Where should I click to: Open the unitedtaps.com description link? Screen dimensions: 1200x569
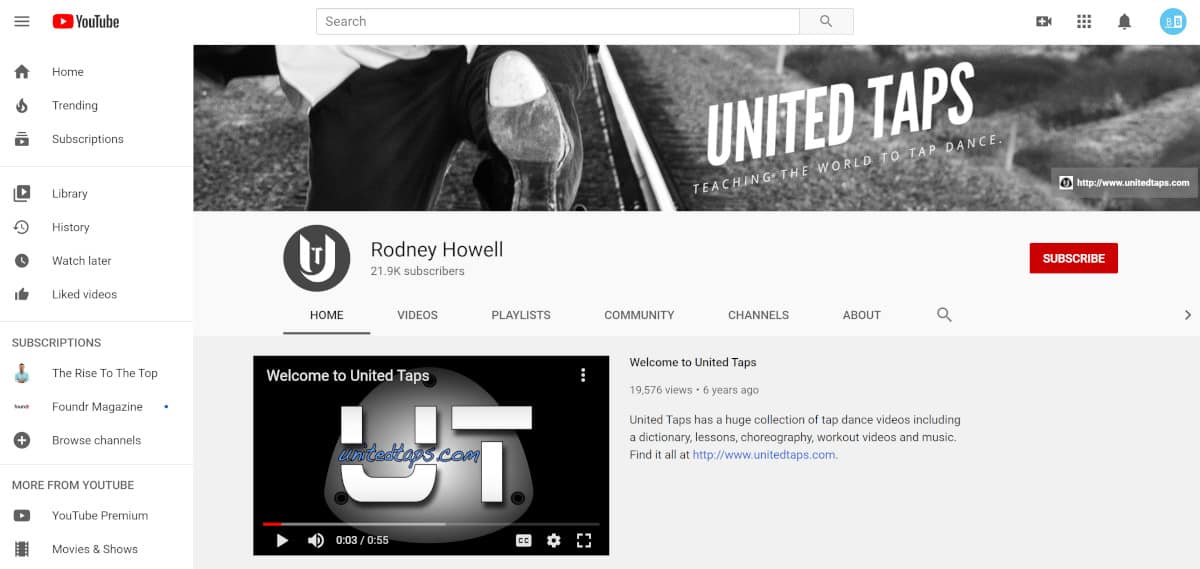click(x=765, y=454)
